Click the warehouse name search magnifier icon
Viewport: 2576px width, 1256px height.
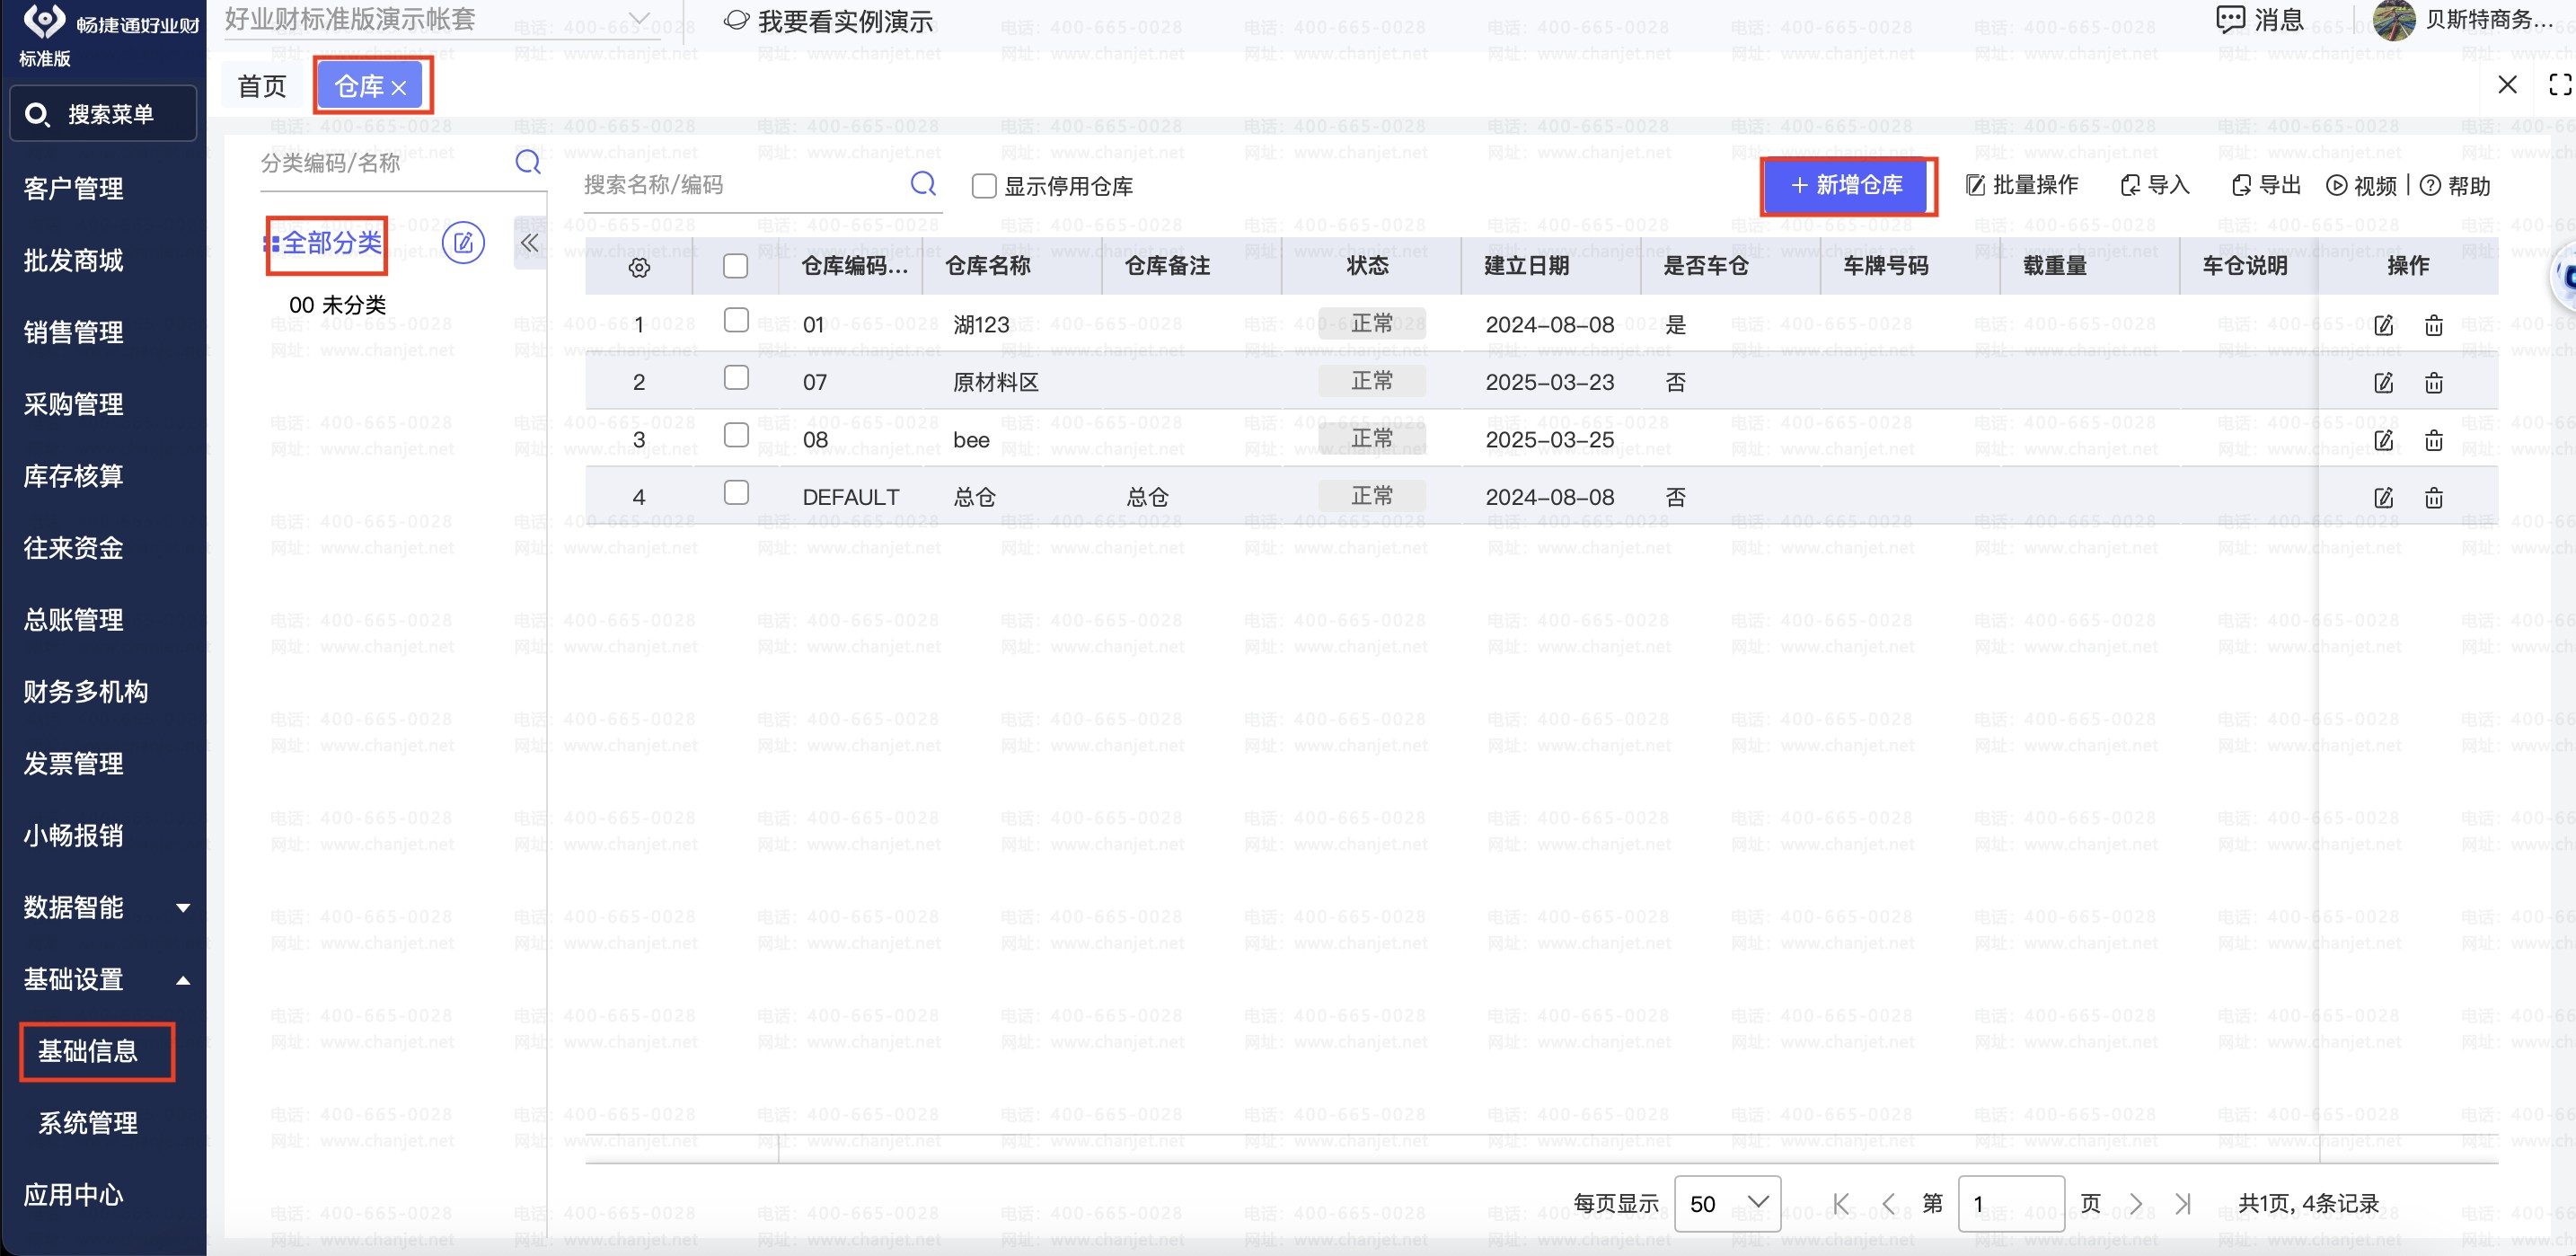(923, 183)
